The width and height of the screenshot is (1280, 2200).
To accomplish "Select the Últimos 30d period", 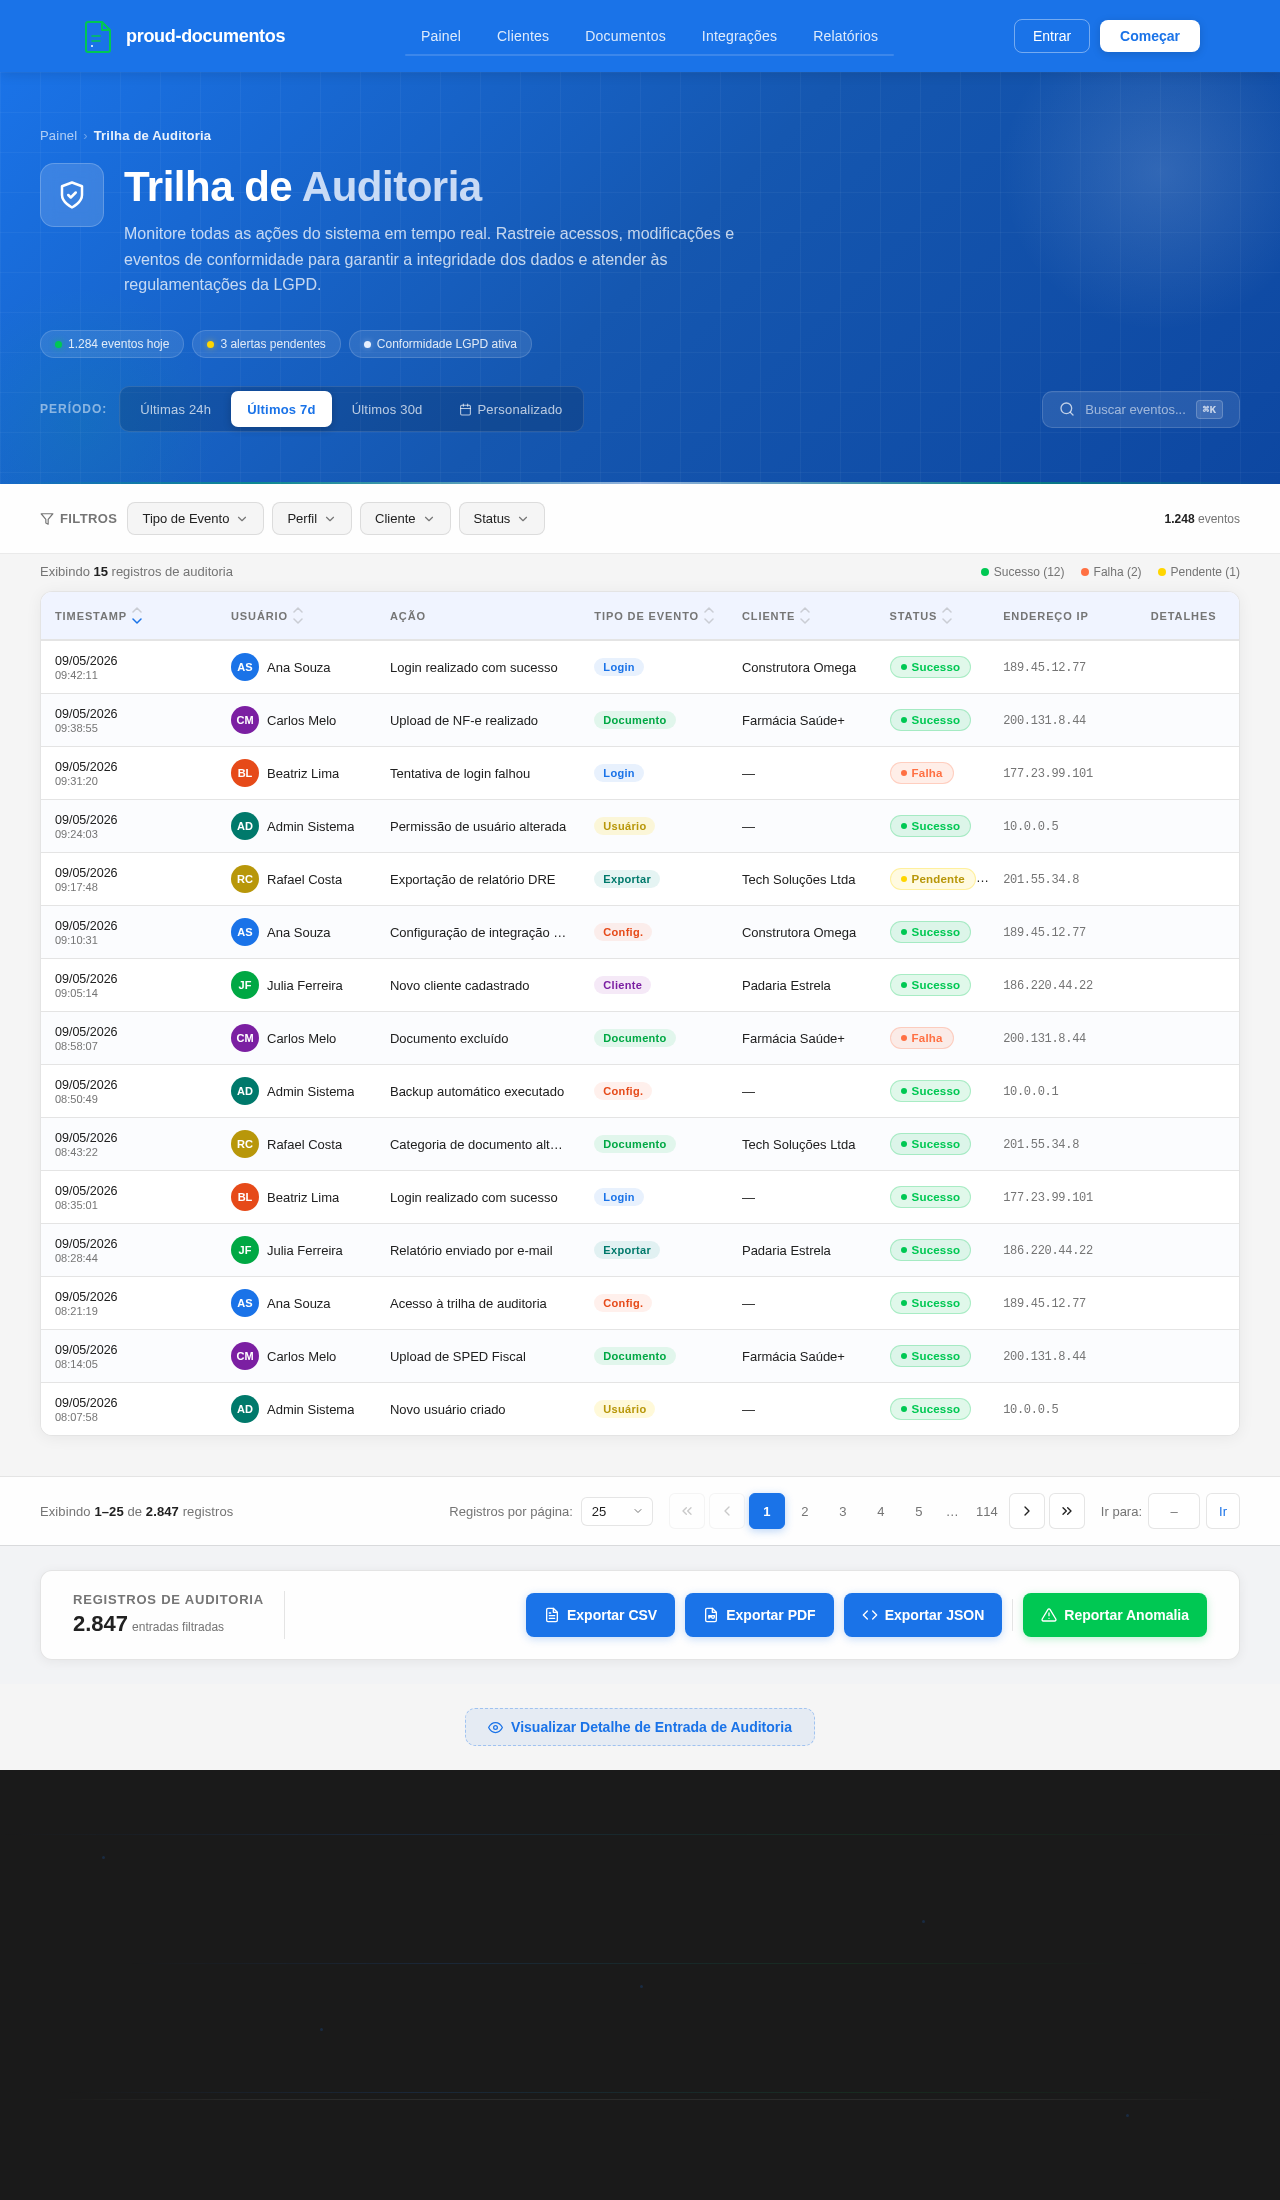I will [x=387, y=409].
